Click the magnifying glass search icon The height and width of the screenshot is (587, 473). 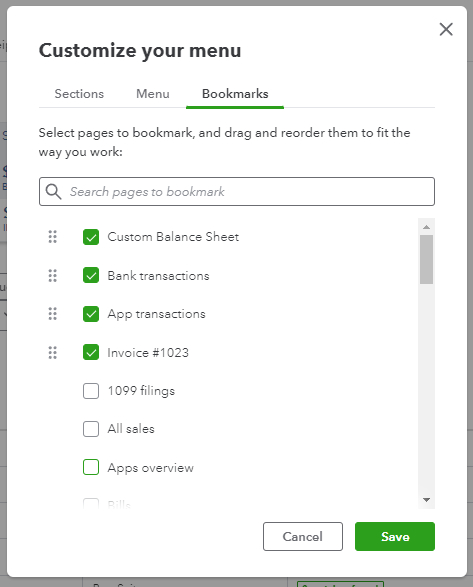tap(54, 192)
